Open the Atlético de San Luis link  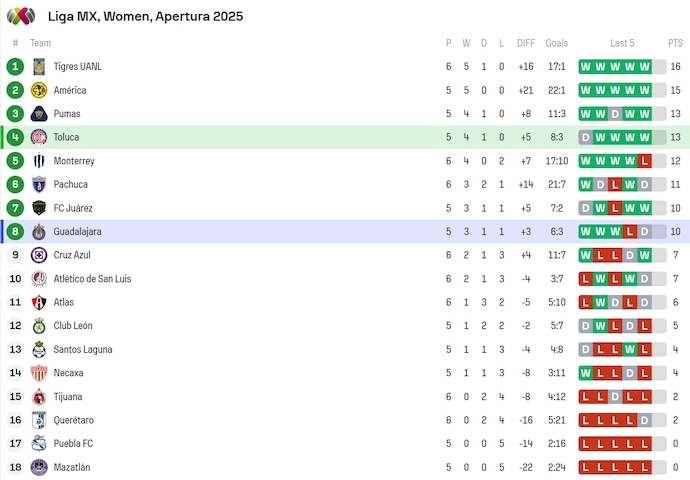(92, 279)
